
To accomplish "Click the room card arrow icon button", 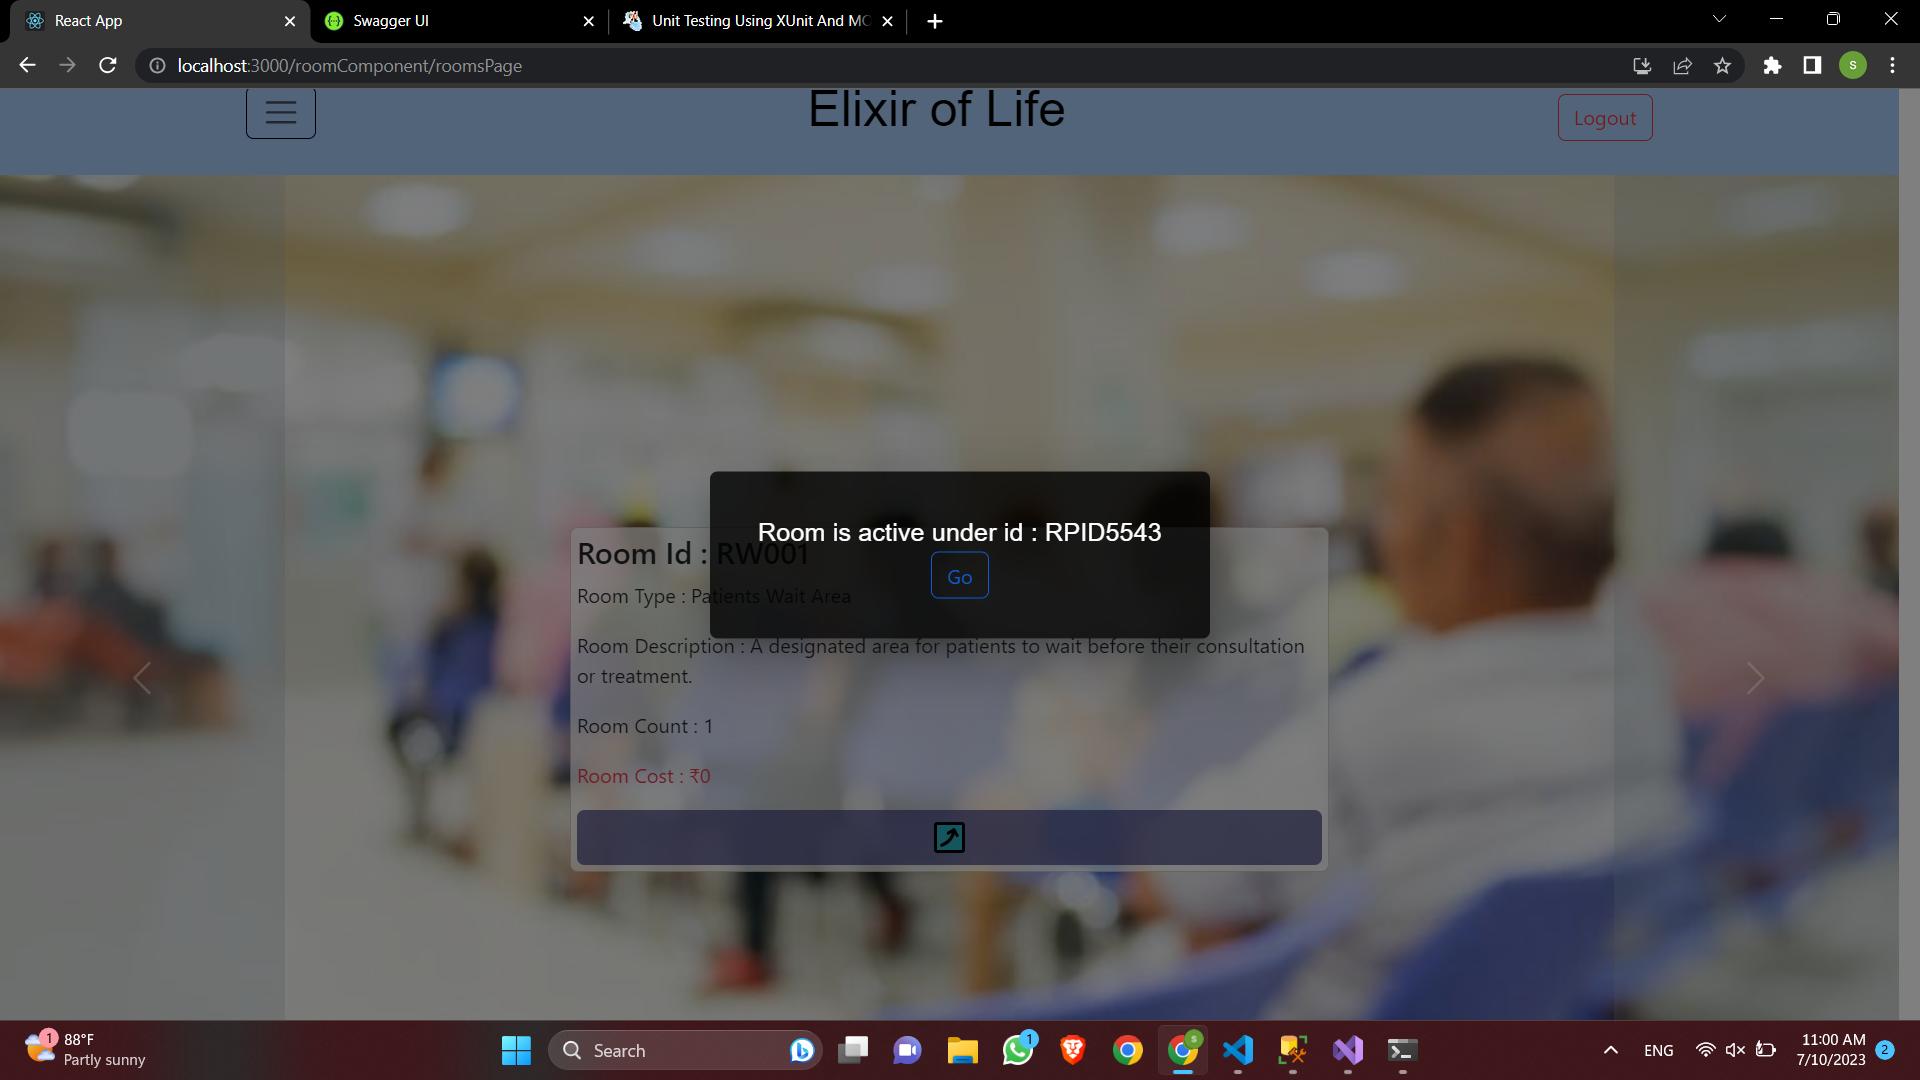I will (x=948, y=837).
